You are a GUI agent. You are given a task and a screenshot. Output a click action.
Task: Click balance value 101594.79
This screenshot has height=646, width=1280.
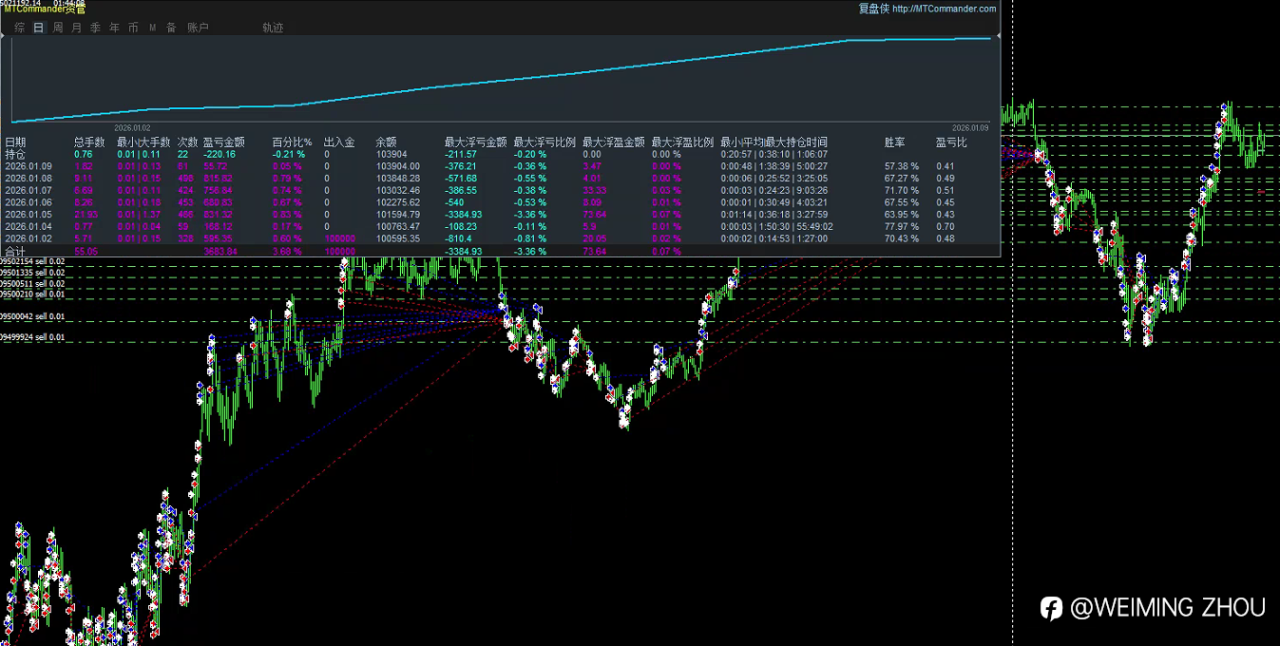point(397,215)
